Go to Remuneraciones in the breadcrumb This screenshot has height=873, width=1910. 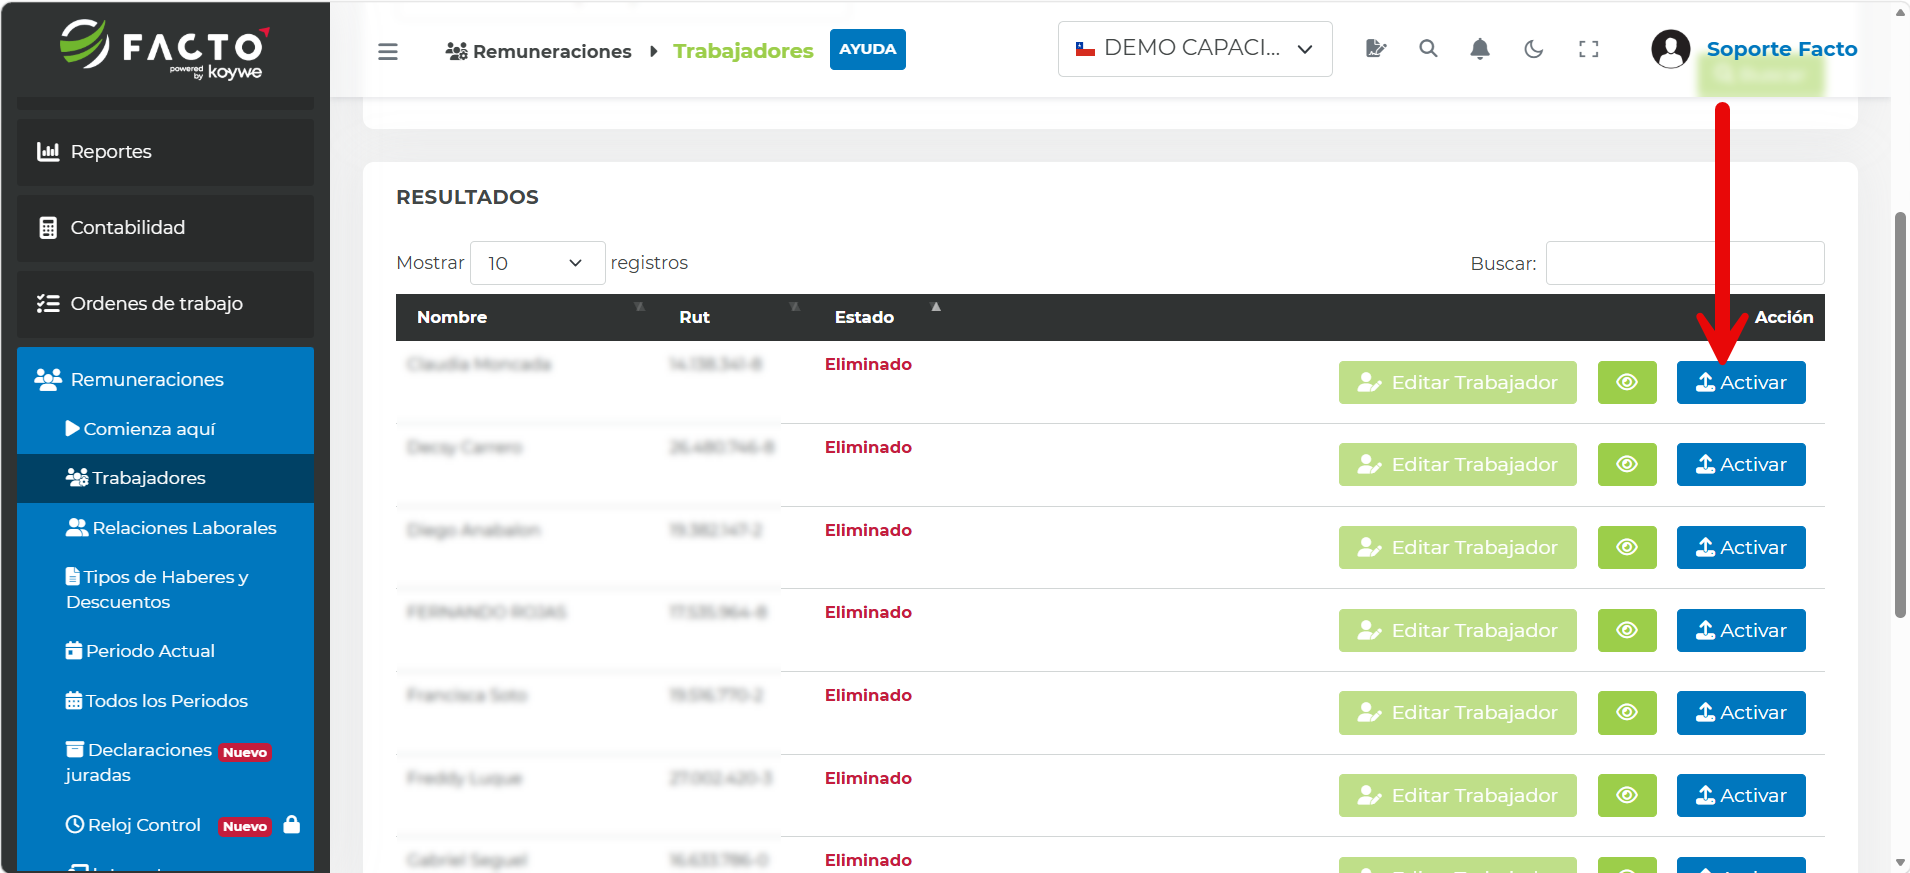pos(539,51)
